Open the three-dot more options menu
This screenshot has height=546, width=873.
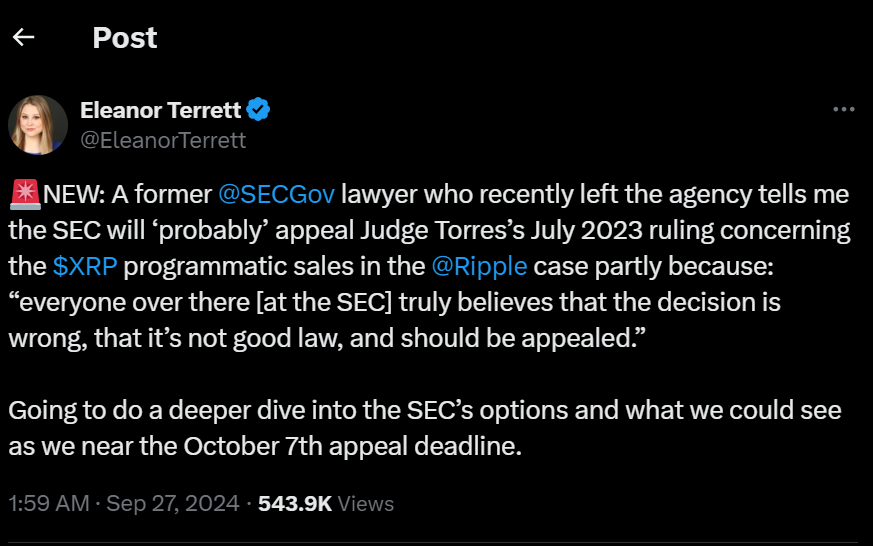pyautogui.click(x=844, y=109)
